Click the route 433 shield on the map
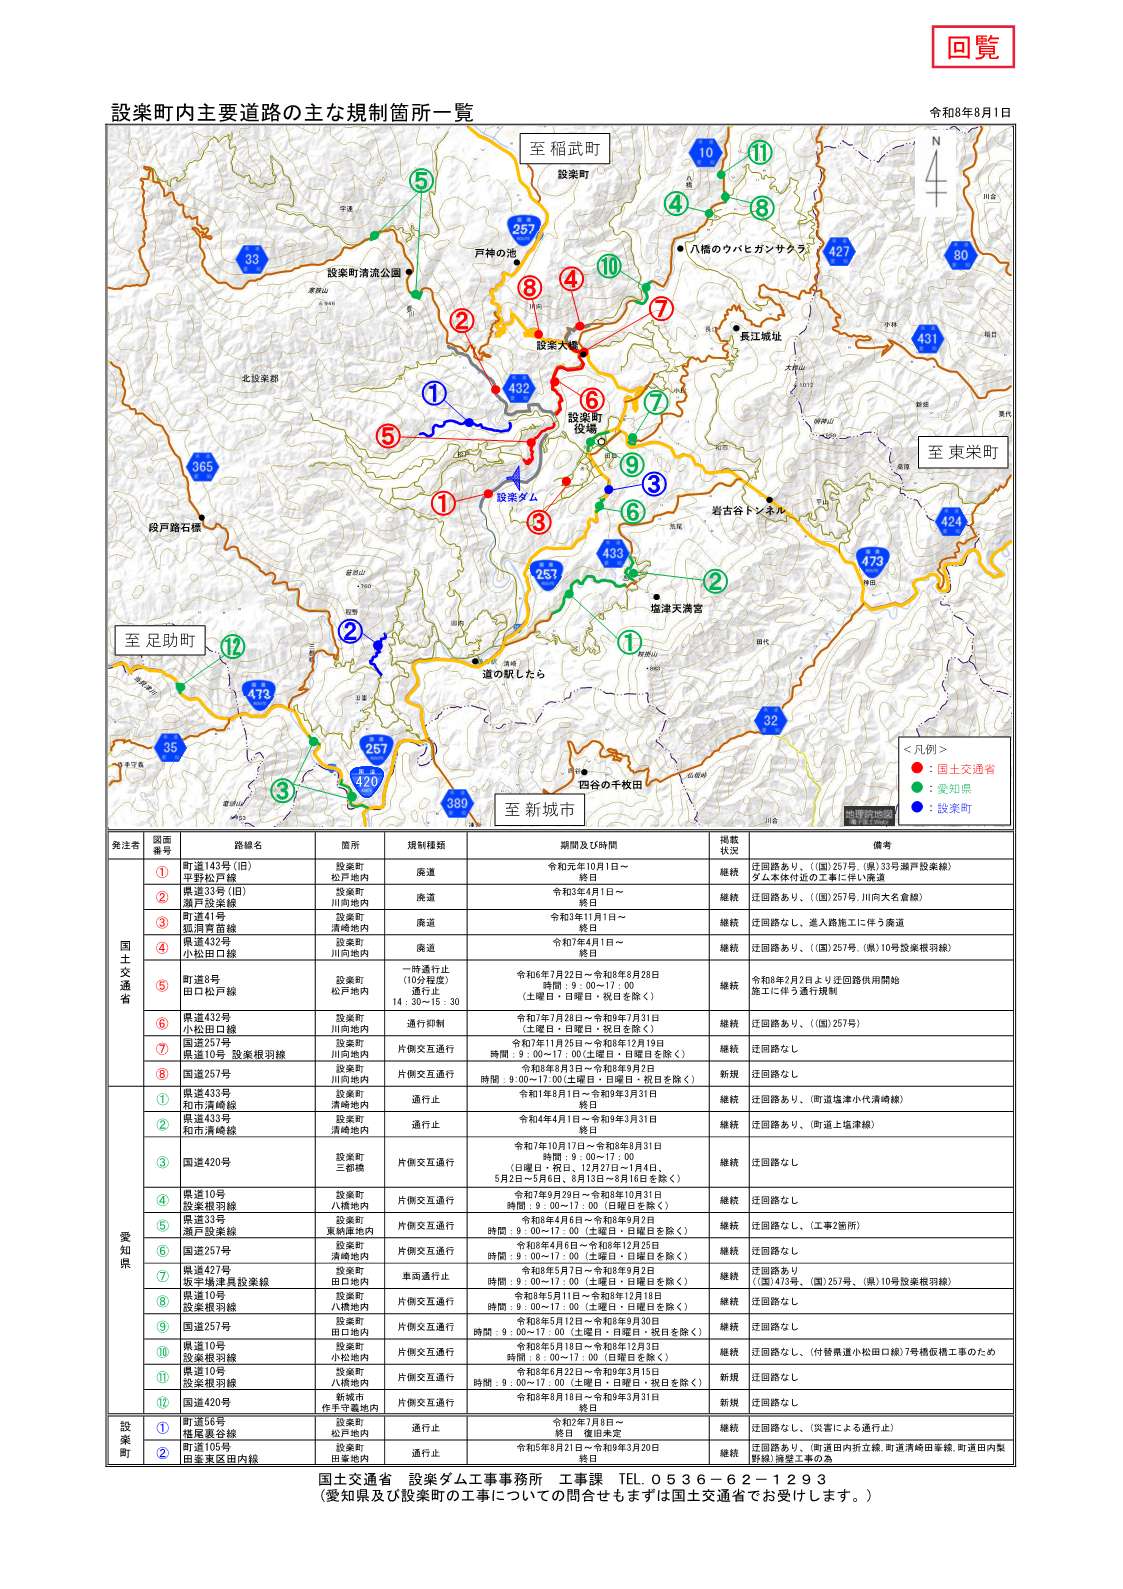Viewport: 1123px width, 1589px height. point(612,552)
